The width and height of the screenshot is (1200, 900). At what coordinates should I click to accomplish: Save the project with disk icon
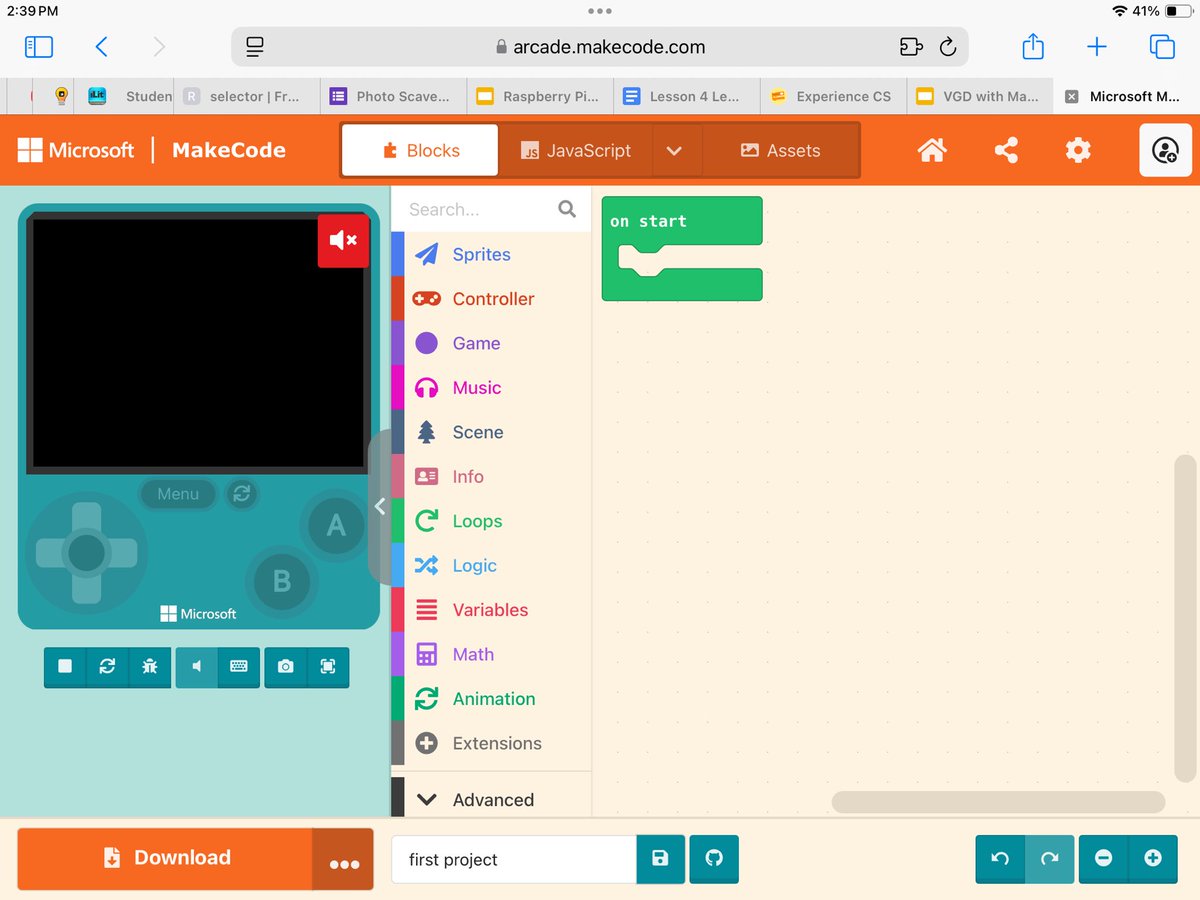(x=660, y=859)
